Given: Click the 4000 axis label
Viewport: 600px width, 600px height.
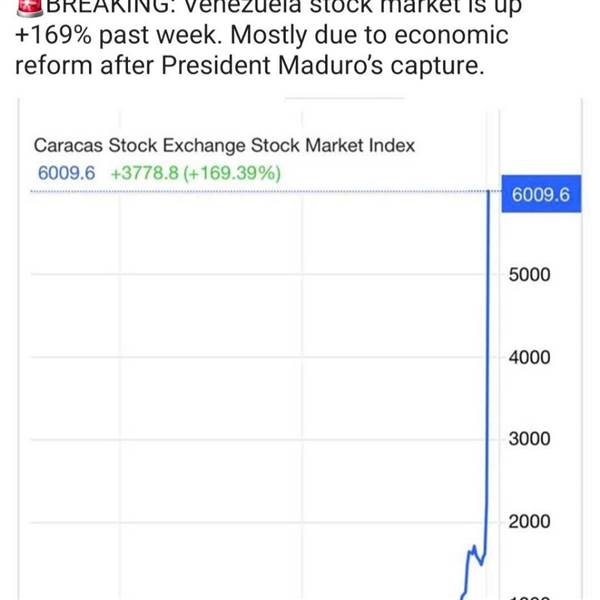Looking at the screenshot, I should point(530,357).
